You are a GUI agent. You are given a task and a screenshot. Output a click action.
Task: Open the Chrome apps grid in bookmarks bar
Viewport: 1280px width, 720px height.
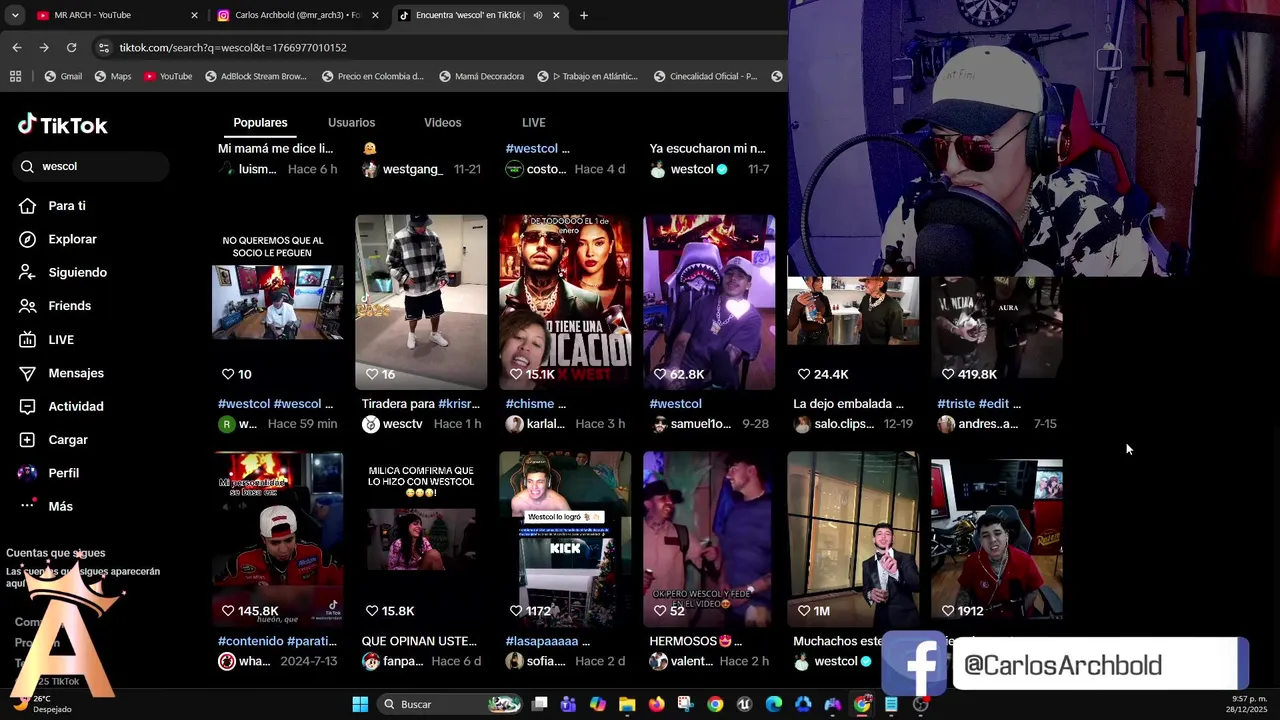[x=15, y=76]
